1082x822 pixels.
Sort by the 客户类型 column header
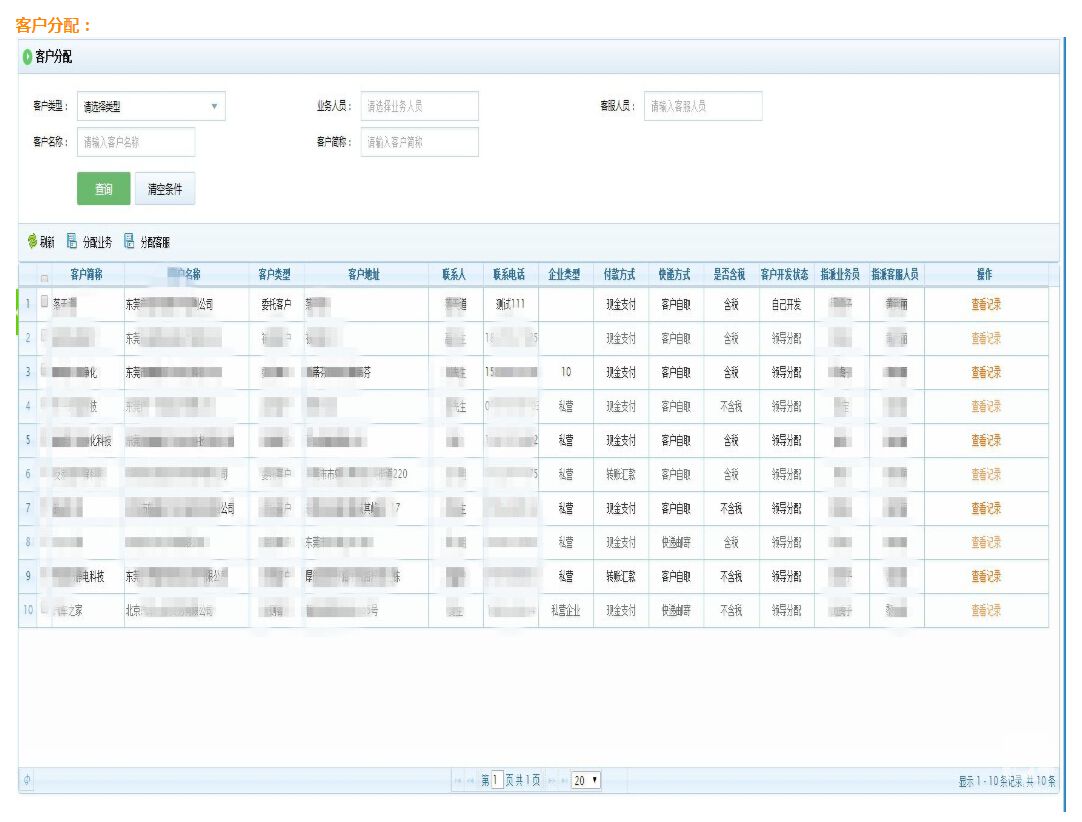point(275,274)
